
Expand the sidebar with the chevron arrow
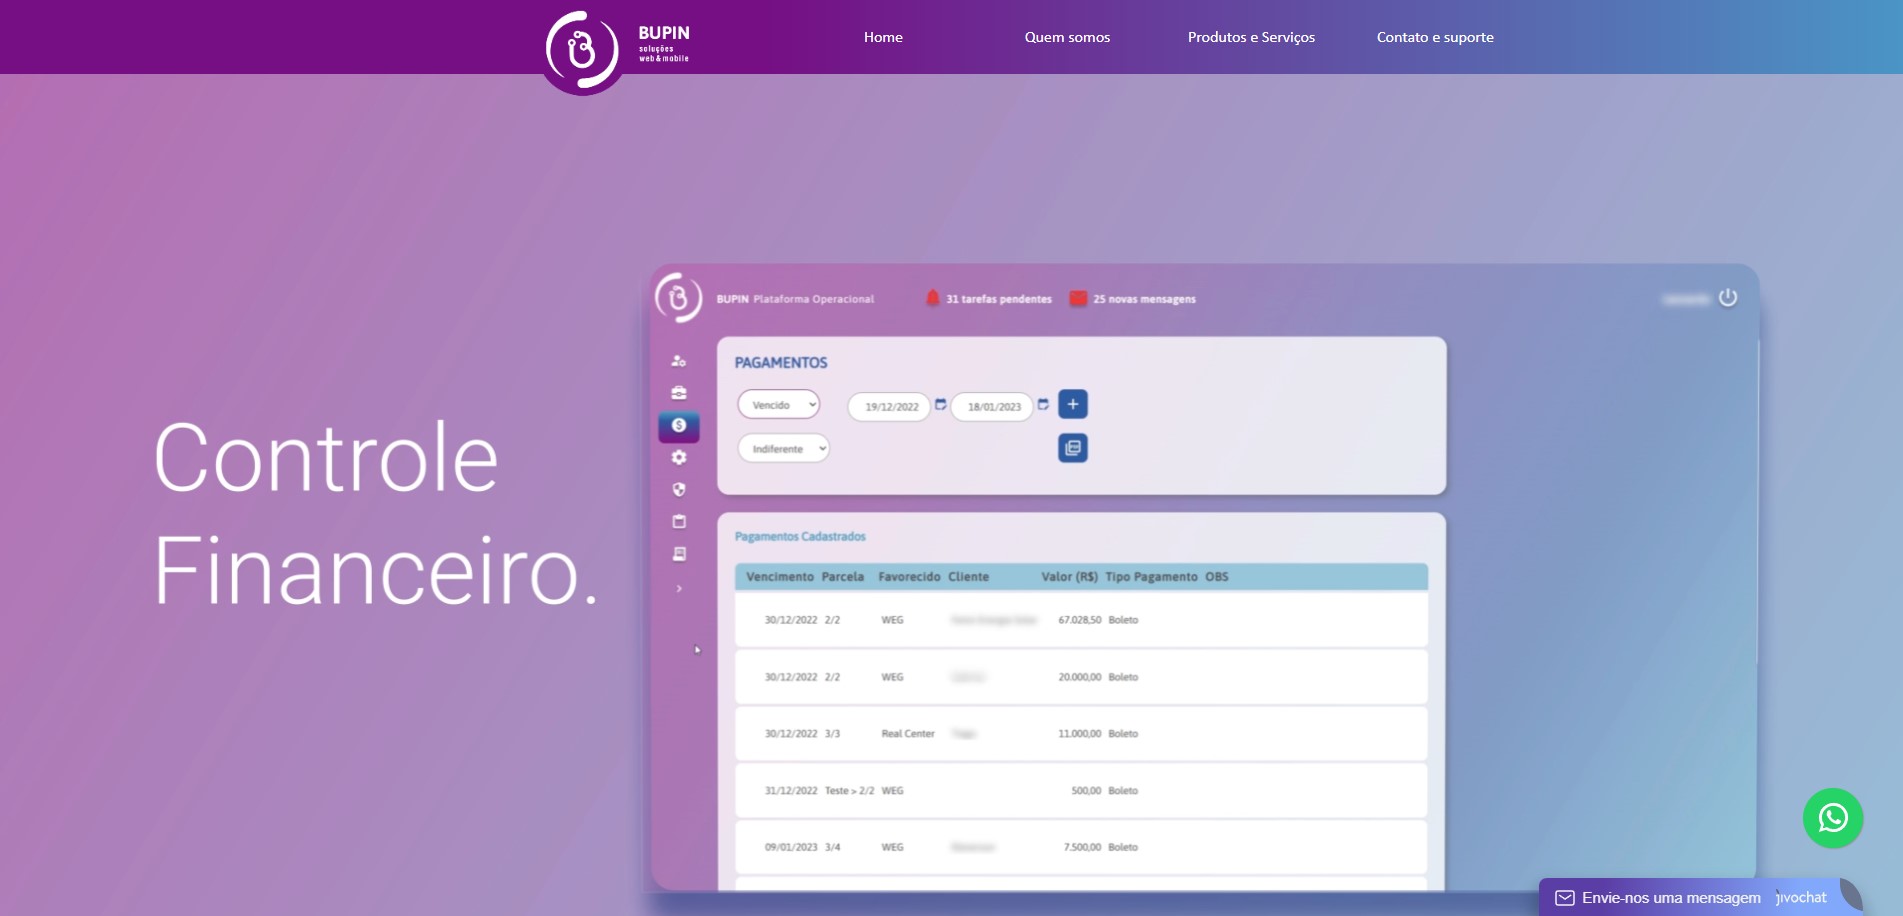pyautogui.click(x=679, y=589)
